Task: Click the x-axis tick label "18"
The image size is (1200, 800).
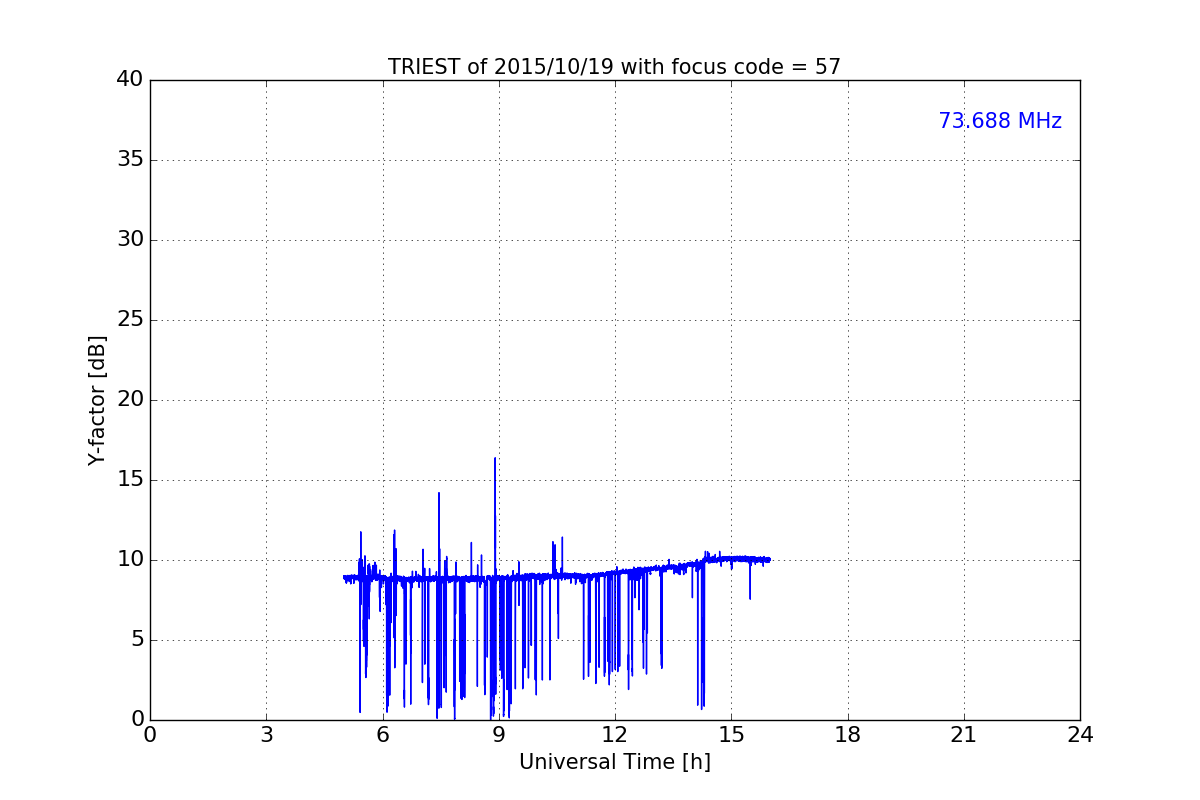Action: point(848,735)
